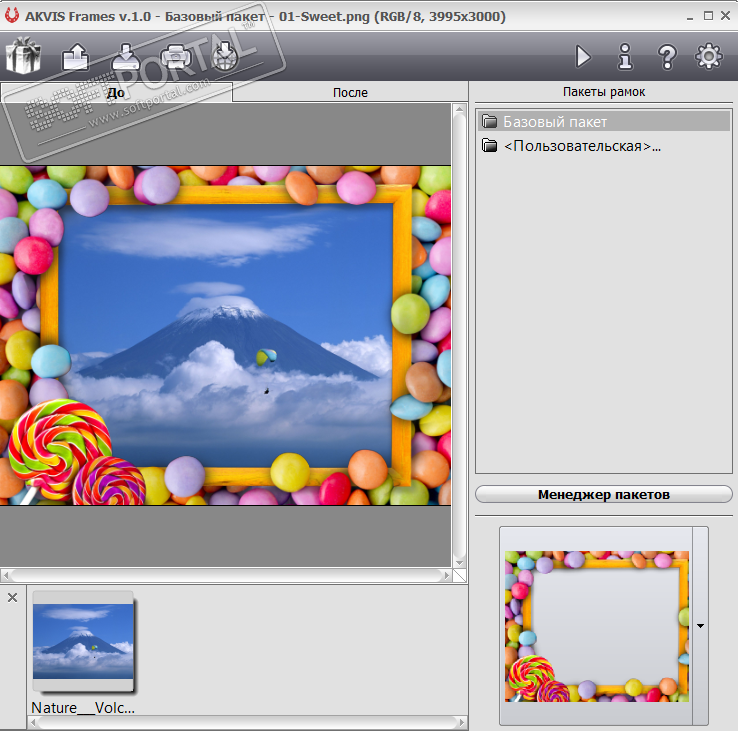
Task: Click the vertical scrollbar down arrow
Action: [x=459, y=562]
